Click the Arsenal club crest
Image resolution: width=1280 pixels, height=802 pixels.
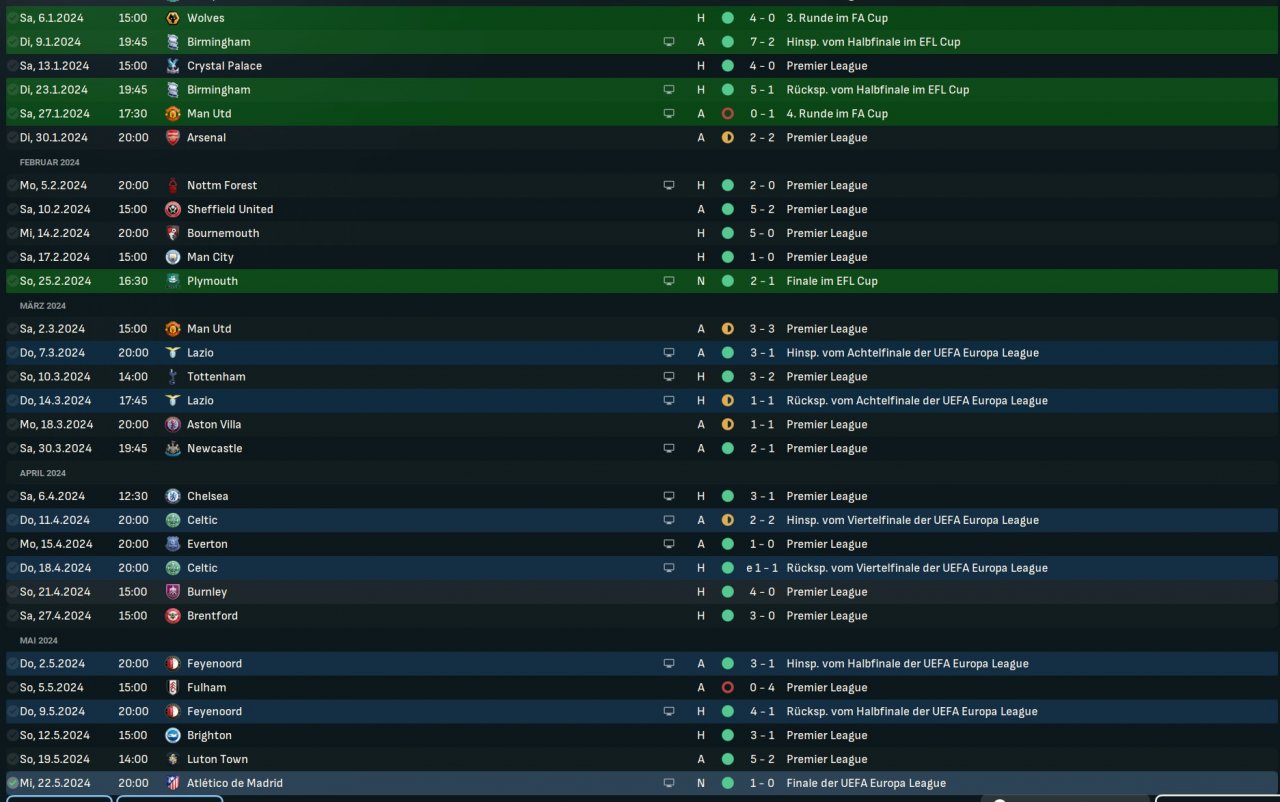173,138
